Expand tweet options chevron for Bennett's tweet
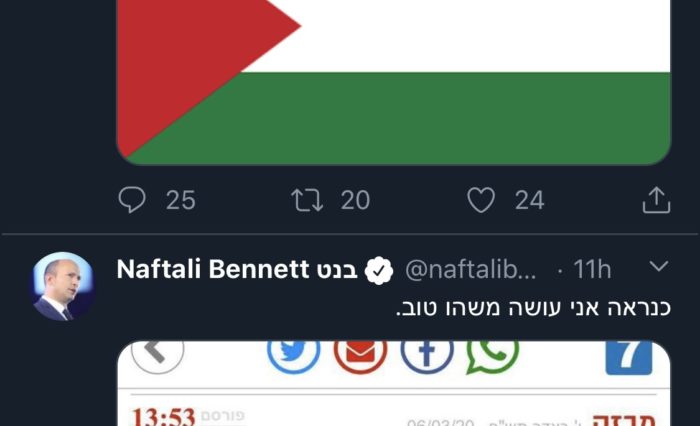 coord(659,267)
